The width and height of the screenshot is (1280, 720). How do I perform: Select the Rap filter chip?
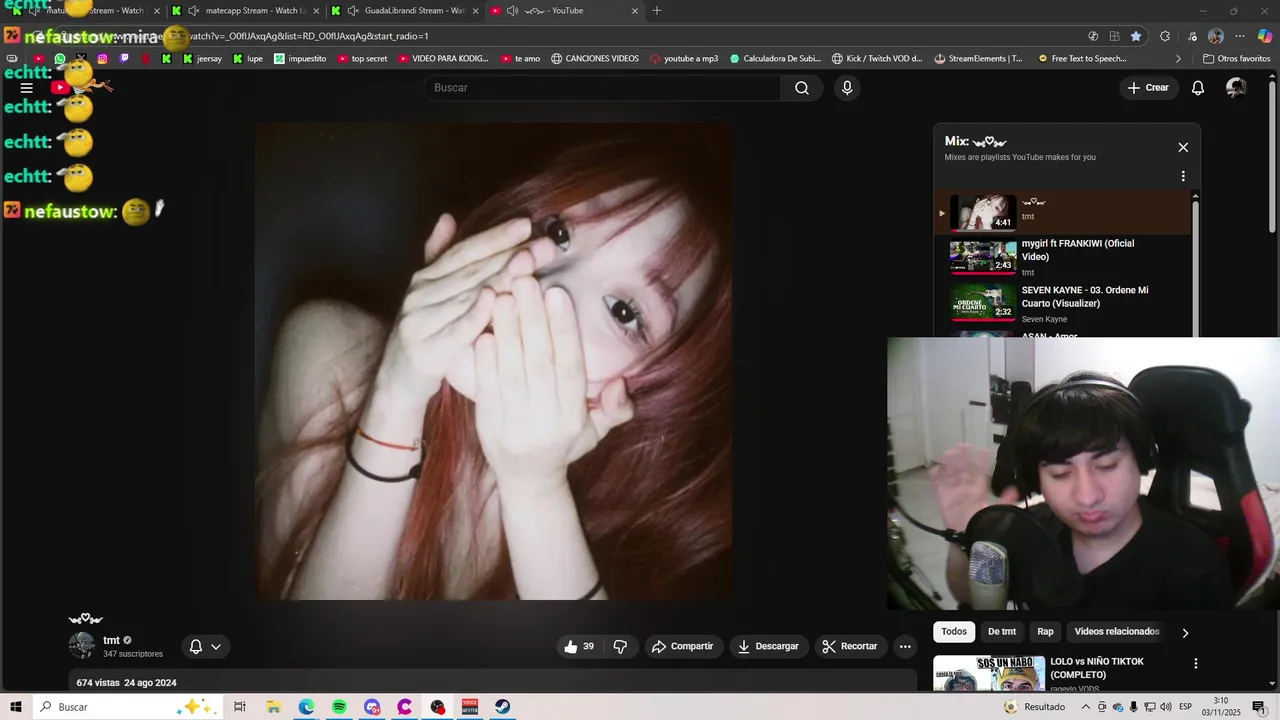click(1045, 632)
